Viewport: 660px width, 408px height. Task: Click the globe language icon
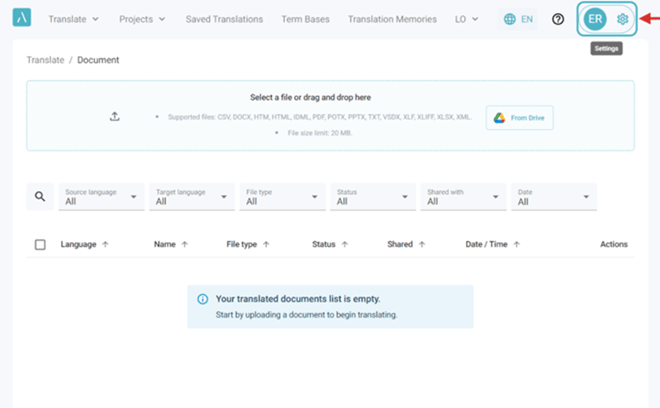point(510,19)
